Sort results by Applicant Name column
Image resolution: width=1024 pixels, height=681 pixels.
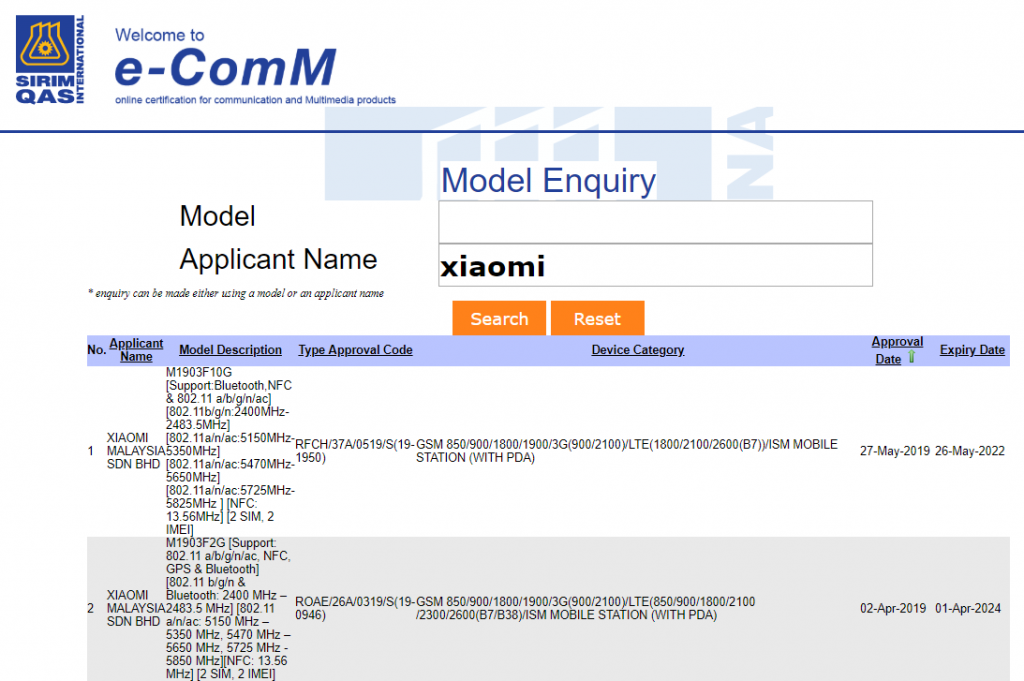coord(136,350)
